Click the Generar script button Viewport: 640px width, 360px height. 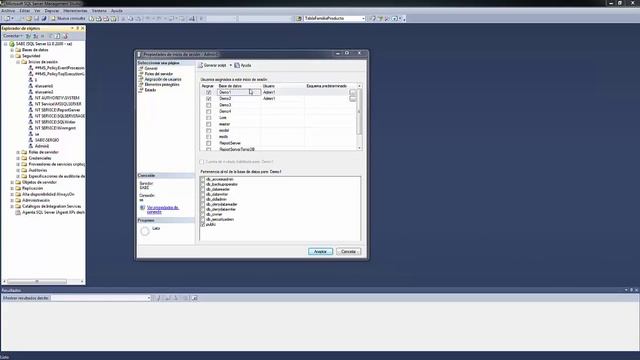212,65
